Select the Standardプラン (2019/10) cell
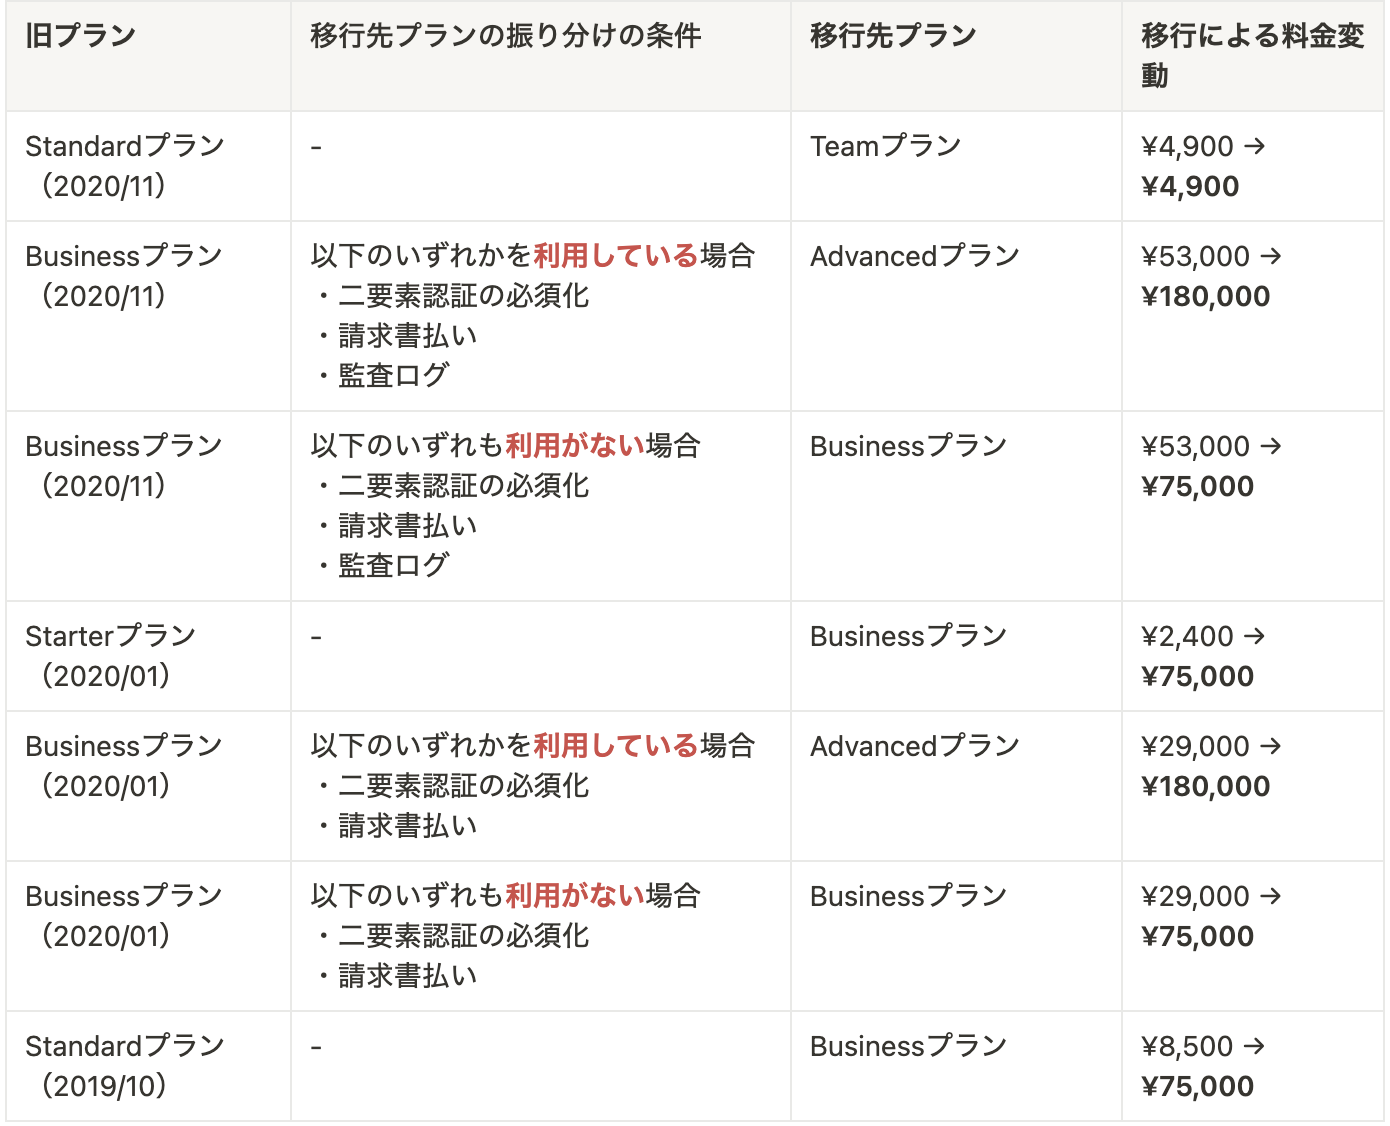Image resolution: width=1390 pixels, height=1126 pixels. pyautogui.click(x=124, y=1066)
